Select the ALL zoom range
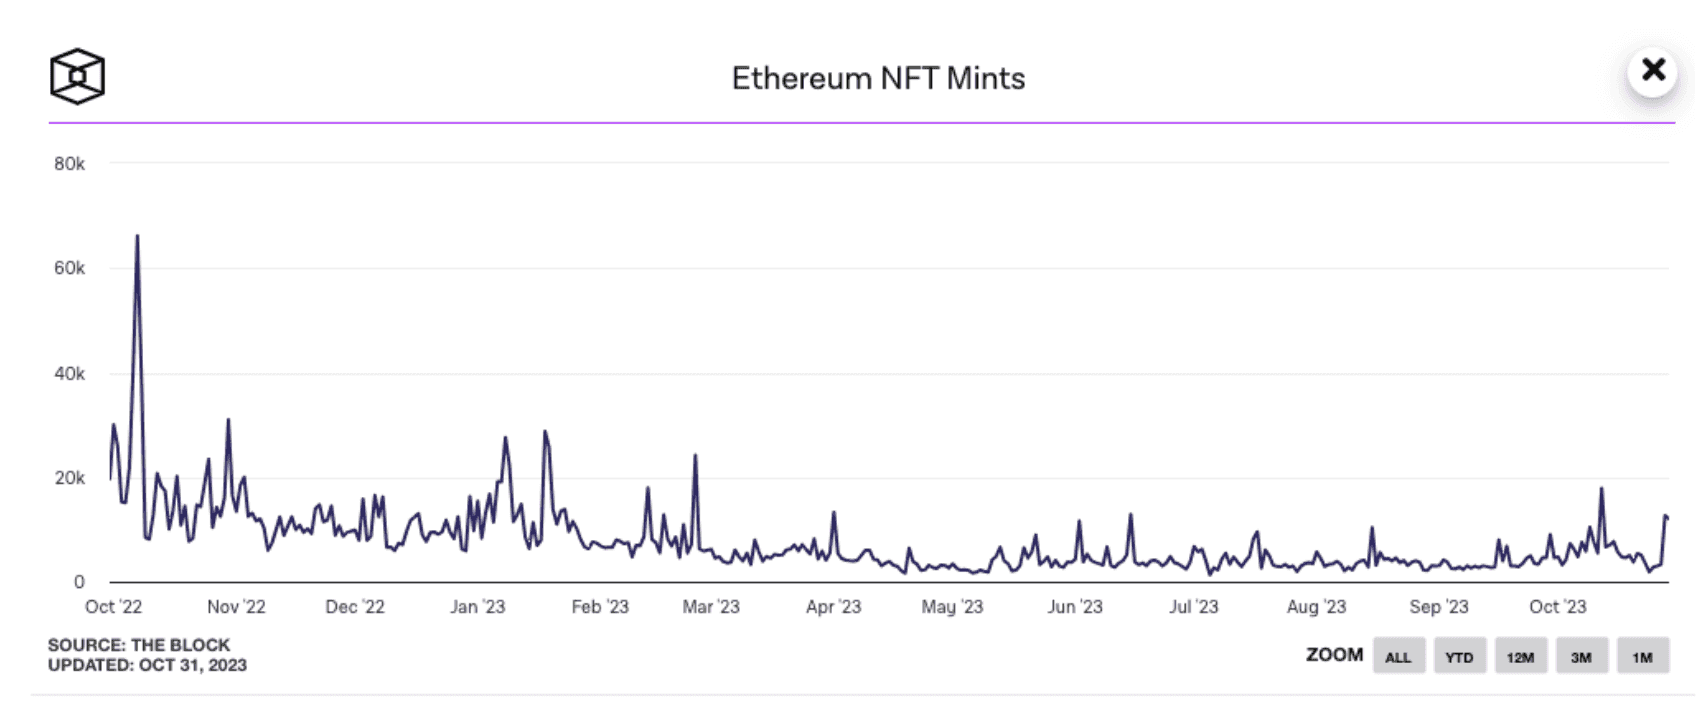The height and width of the screenshot is (702, 1708). click(1398, 657)
